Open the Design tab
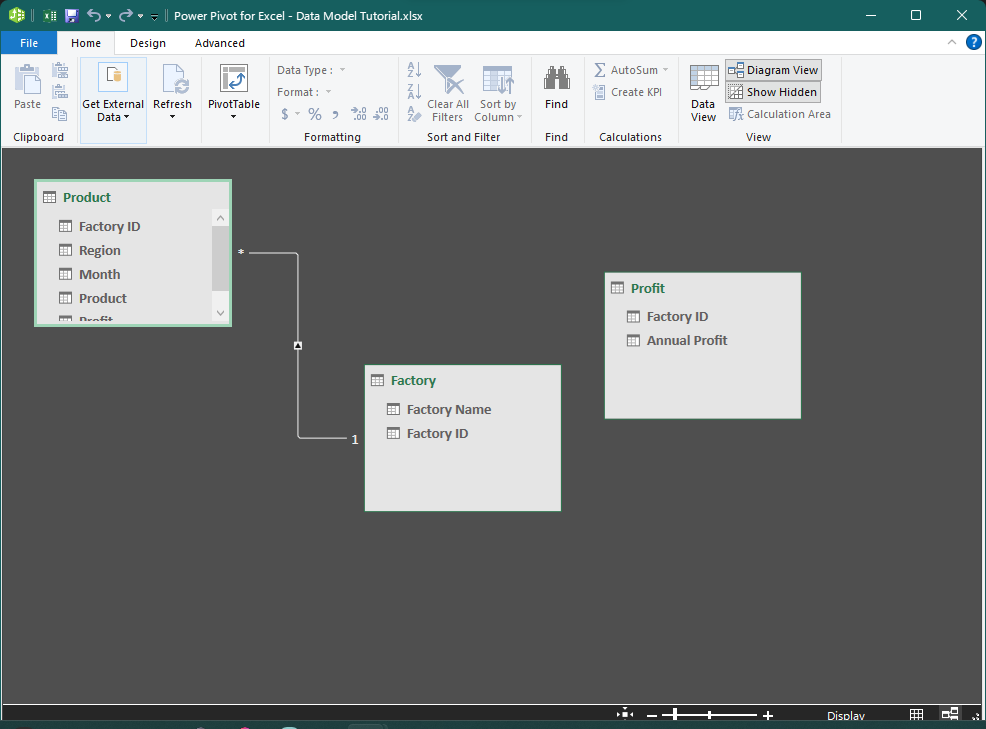The height and width of the screenshot is (729, 986). (148, 43)
